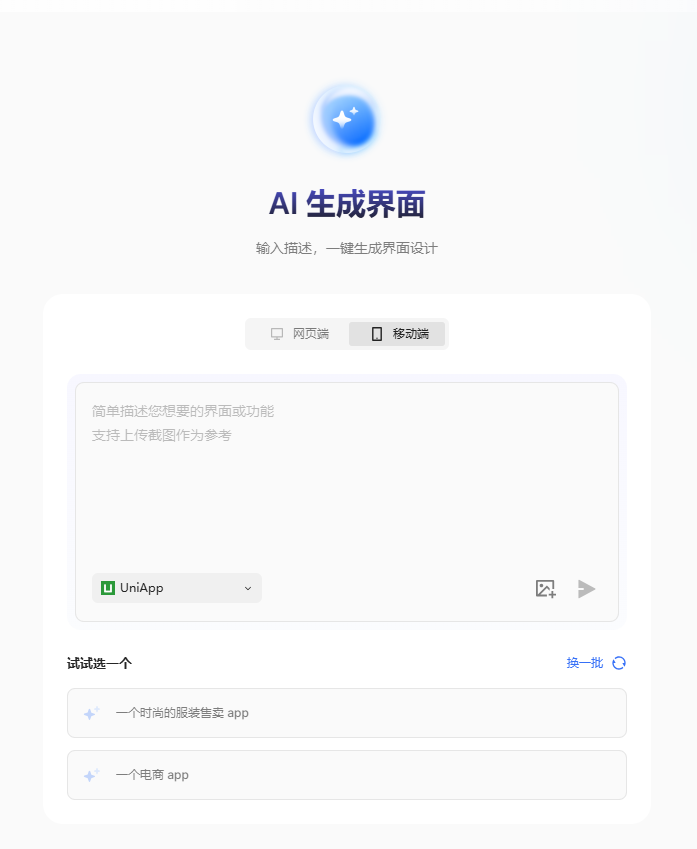The height and width of the screenshot is (849, 697).
Task: Click the monitor icon in 网页端 tab
Action: pyautogui.click(x=277, y=334)
